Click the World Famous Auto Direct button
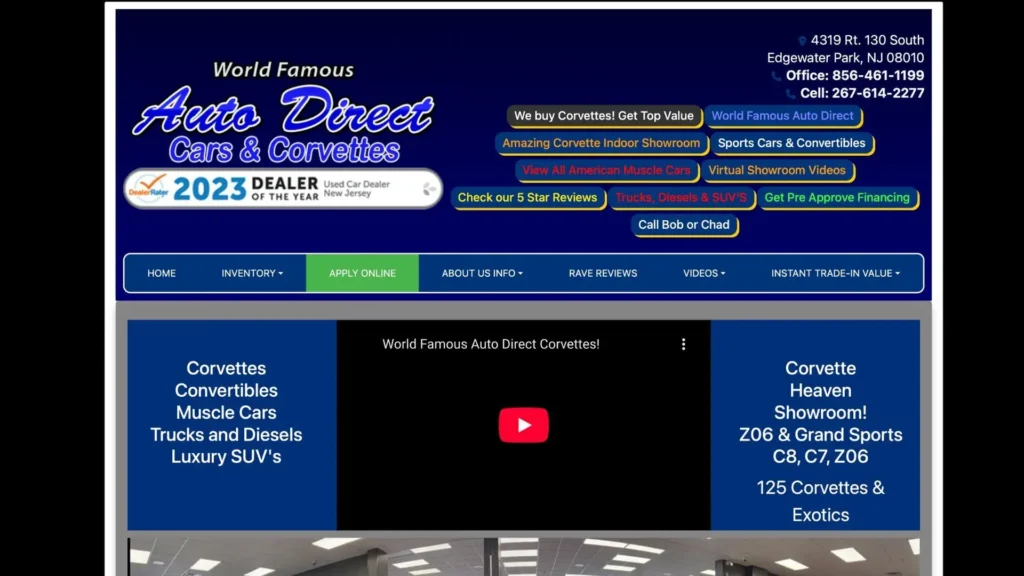Image resolution: width=1024 pixels, height=576 pixels. point(782,116)
